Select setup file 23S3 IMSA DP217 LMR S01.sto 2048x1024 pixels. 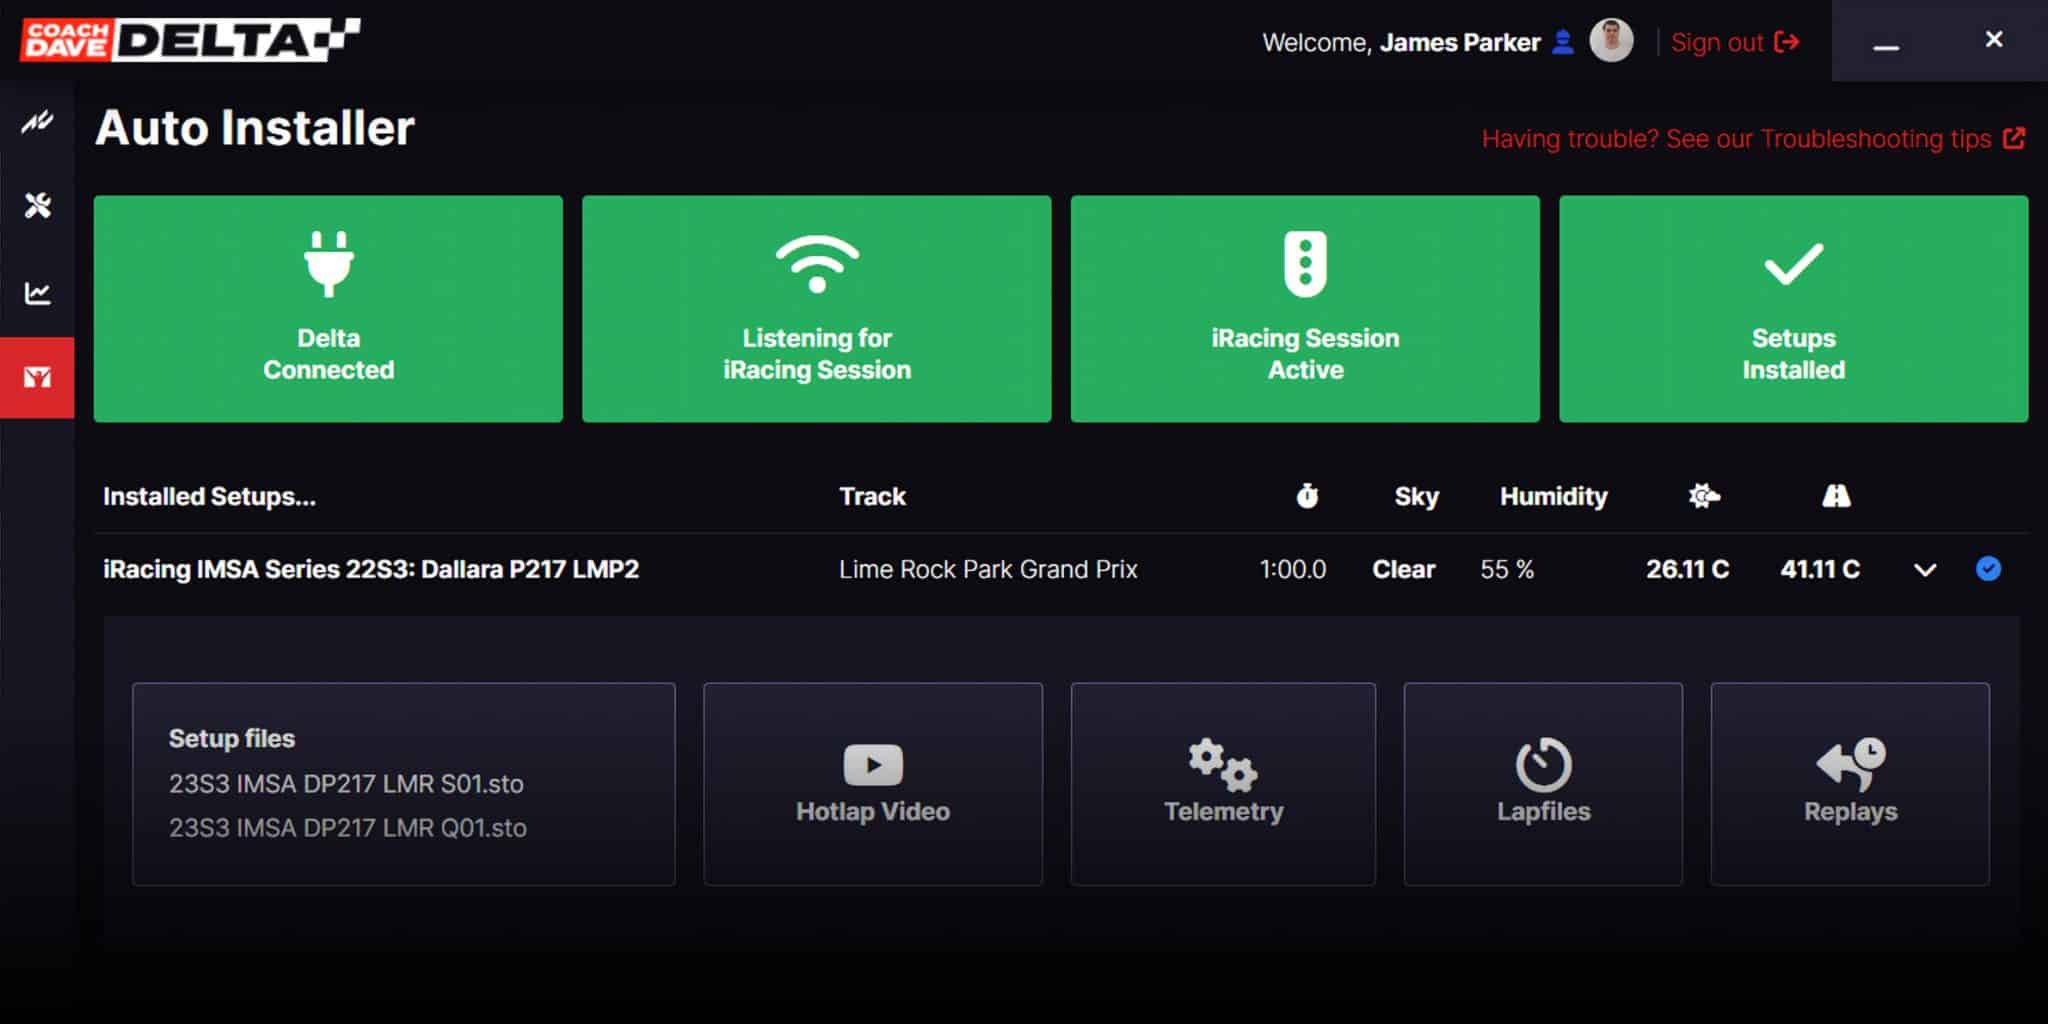click(x=346, y=784)
